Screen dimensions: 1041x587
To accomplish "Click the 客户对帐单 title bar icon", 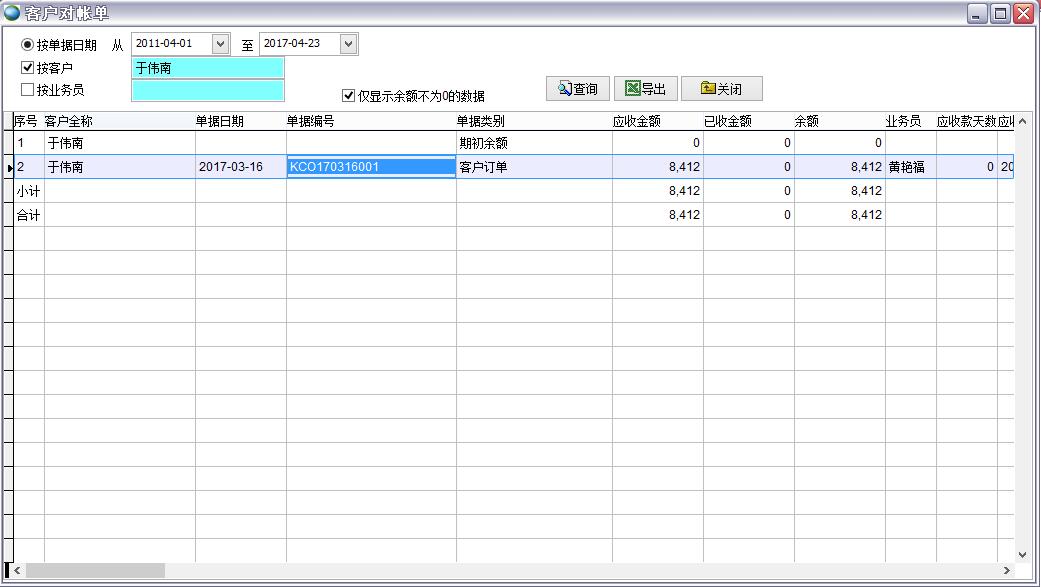I will click(x=12, y=13).
